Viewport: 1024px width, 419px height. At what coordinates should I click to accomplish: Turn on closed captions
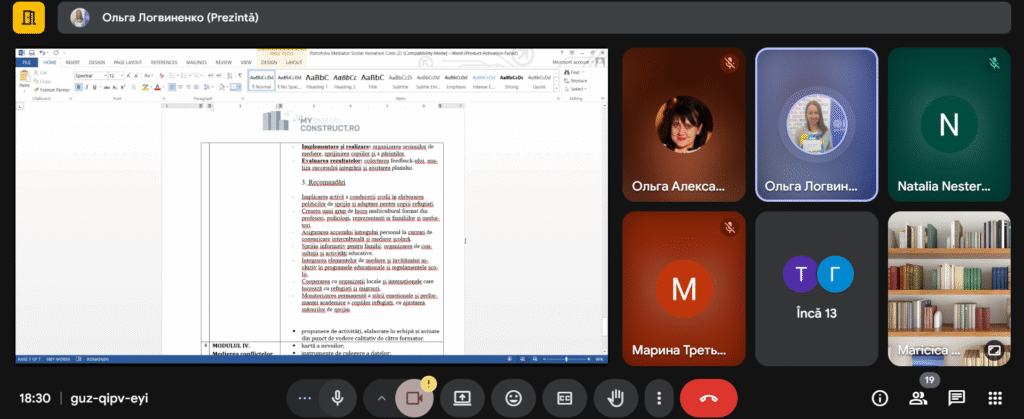[564, 398]
